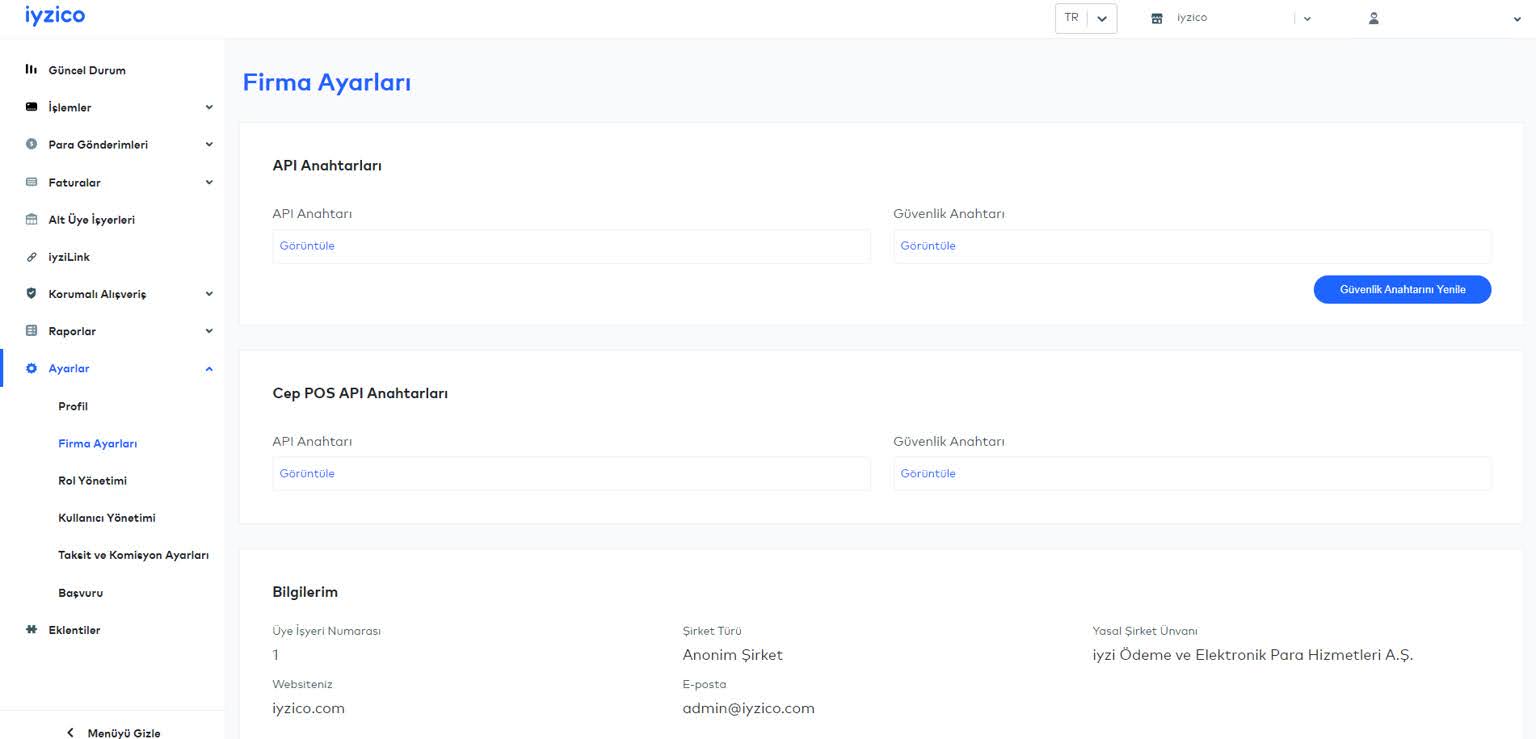The height and width of the screenshot is (739, 1536).
Task: Click the user profile icon in header
Action: pyautogui.click(x=1374, y=18)
